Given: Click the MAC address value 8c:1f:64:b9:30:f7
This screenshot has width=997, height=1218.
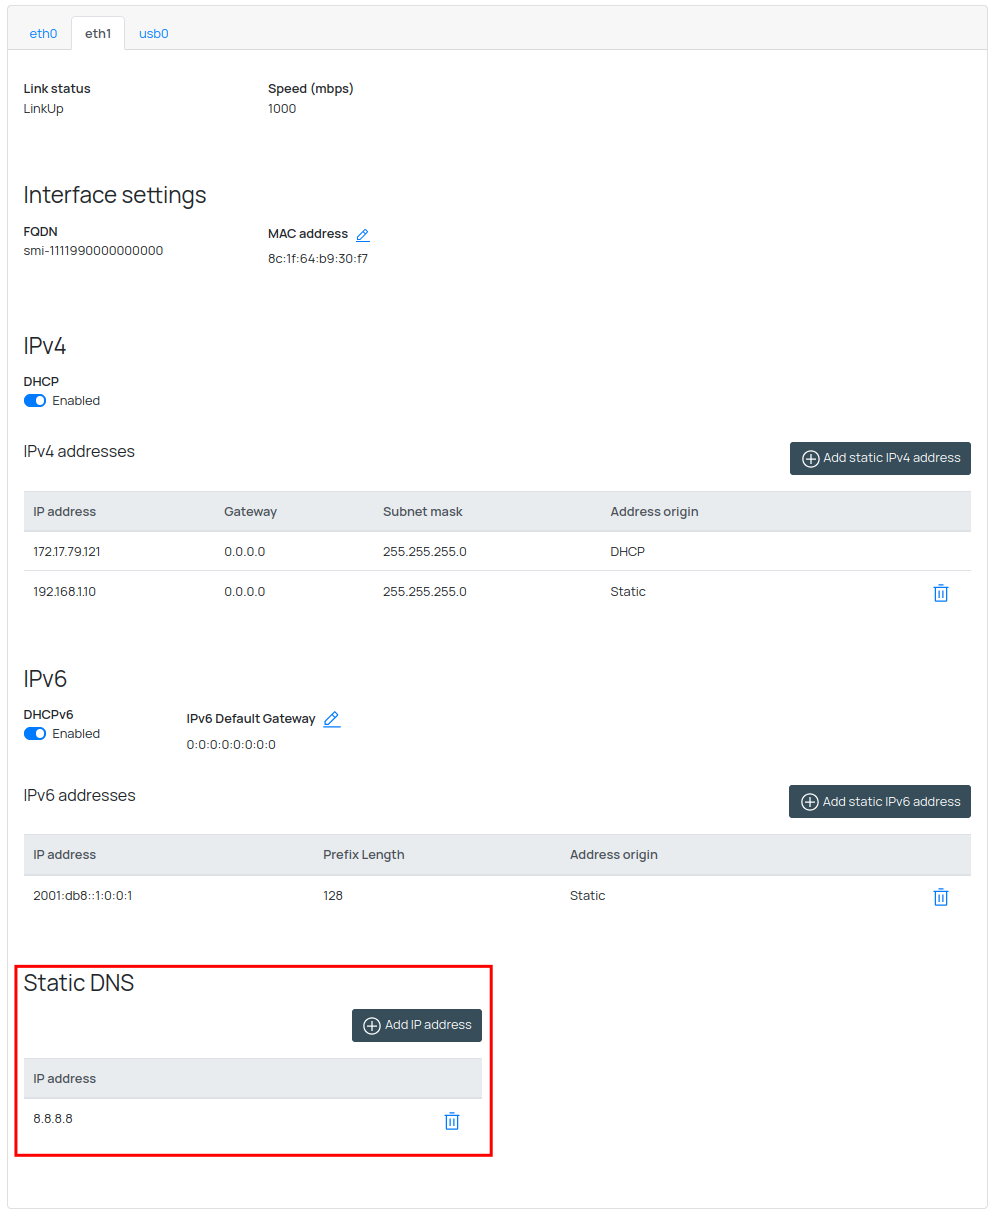Looking at the screenshot, I should (x=318, y=259).
